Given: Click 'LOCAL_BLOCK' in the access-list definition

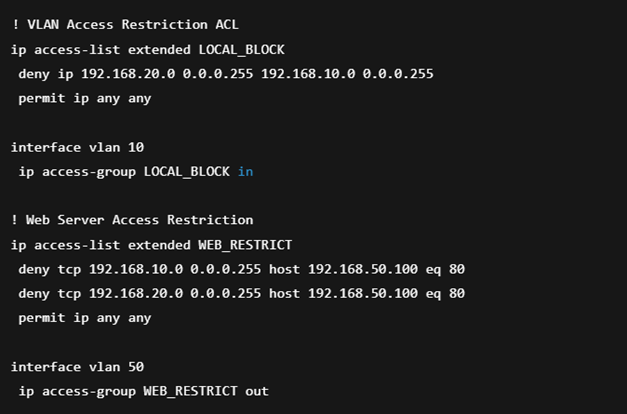Looking at the screenshot, I should pyautogui.click(x=241, y=49).
